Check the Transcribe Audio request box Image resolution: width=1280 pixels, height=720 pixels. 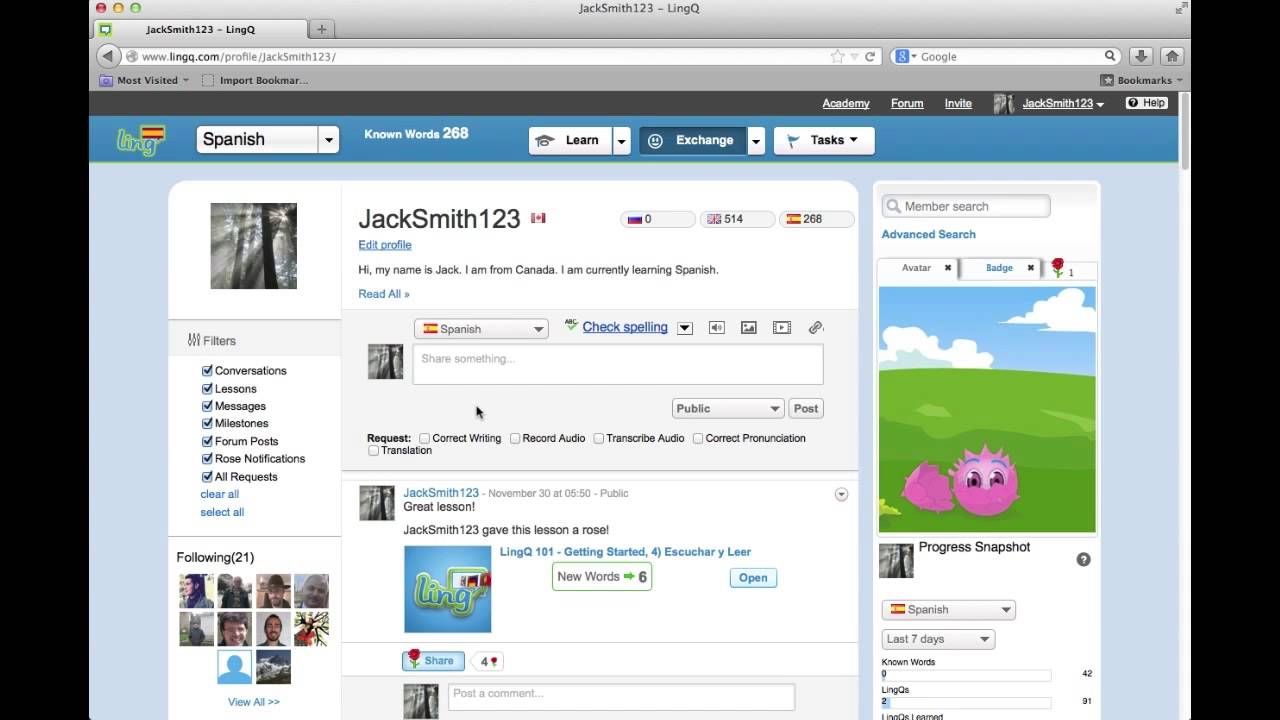599,438
